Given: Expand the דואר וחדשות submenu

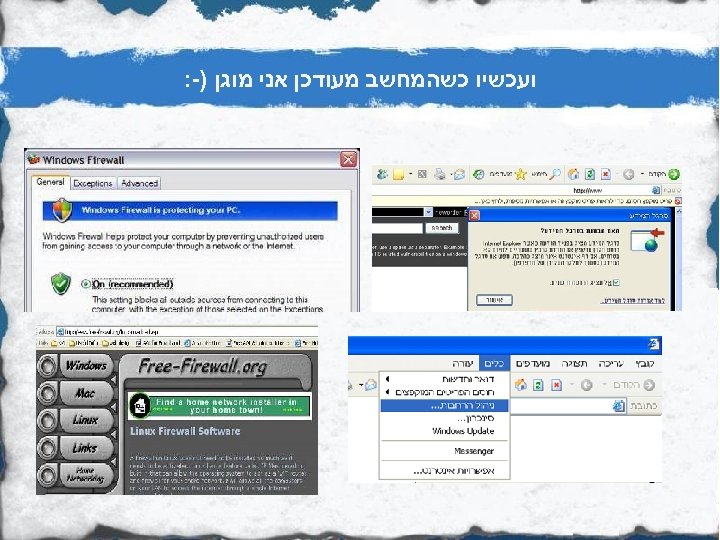Looking at the screenshot, I should [444, 379].
